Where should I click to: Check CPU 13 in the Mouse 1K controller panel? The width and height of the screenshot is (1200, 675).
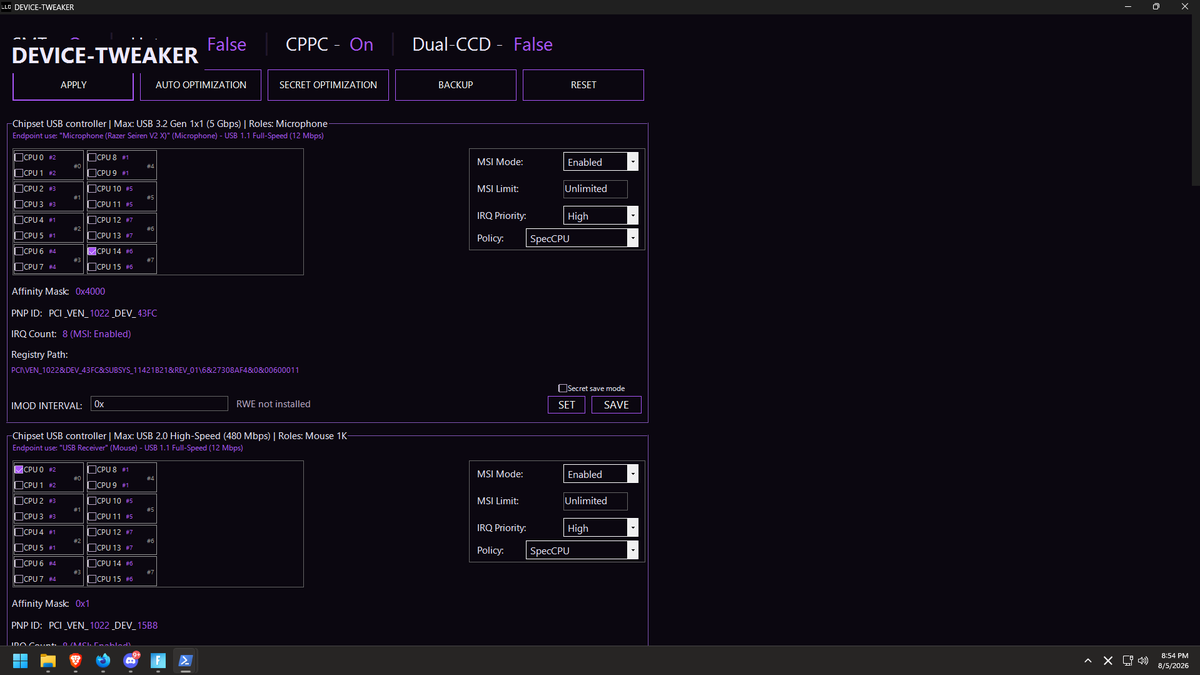[x=92, y=548]
